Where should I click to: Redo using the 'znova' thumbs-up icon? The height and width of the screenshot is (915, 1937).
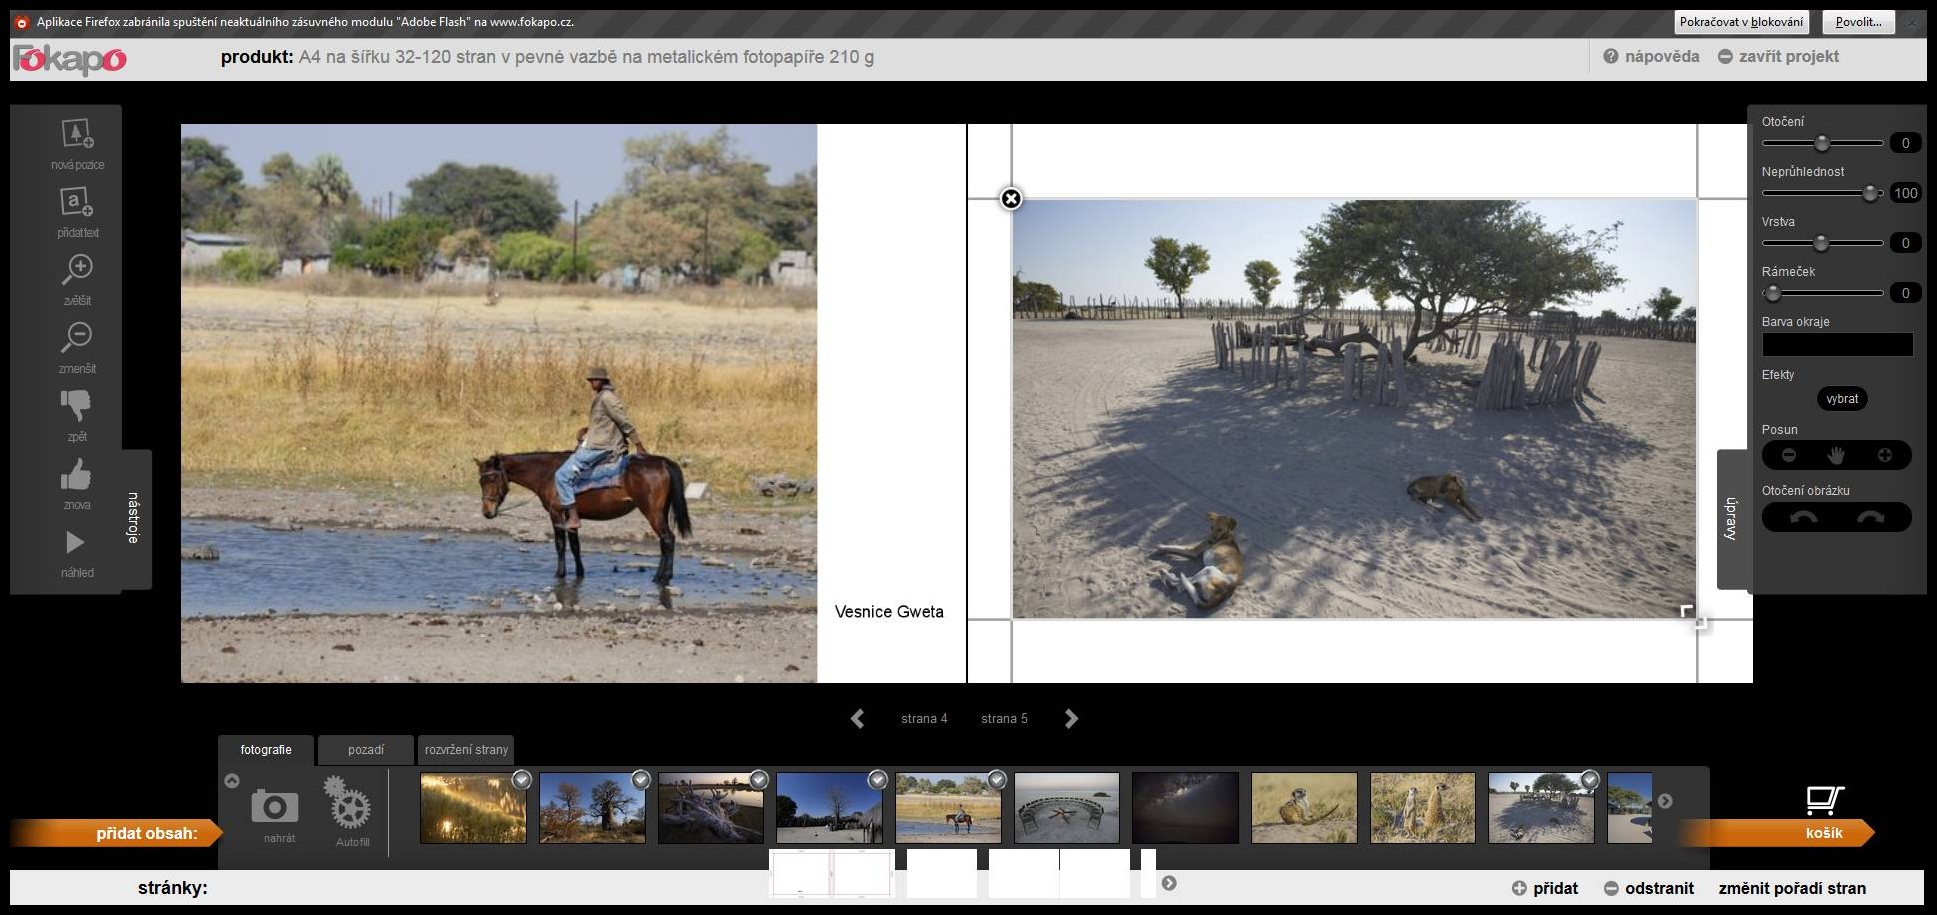77,475
